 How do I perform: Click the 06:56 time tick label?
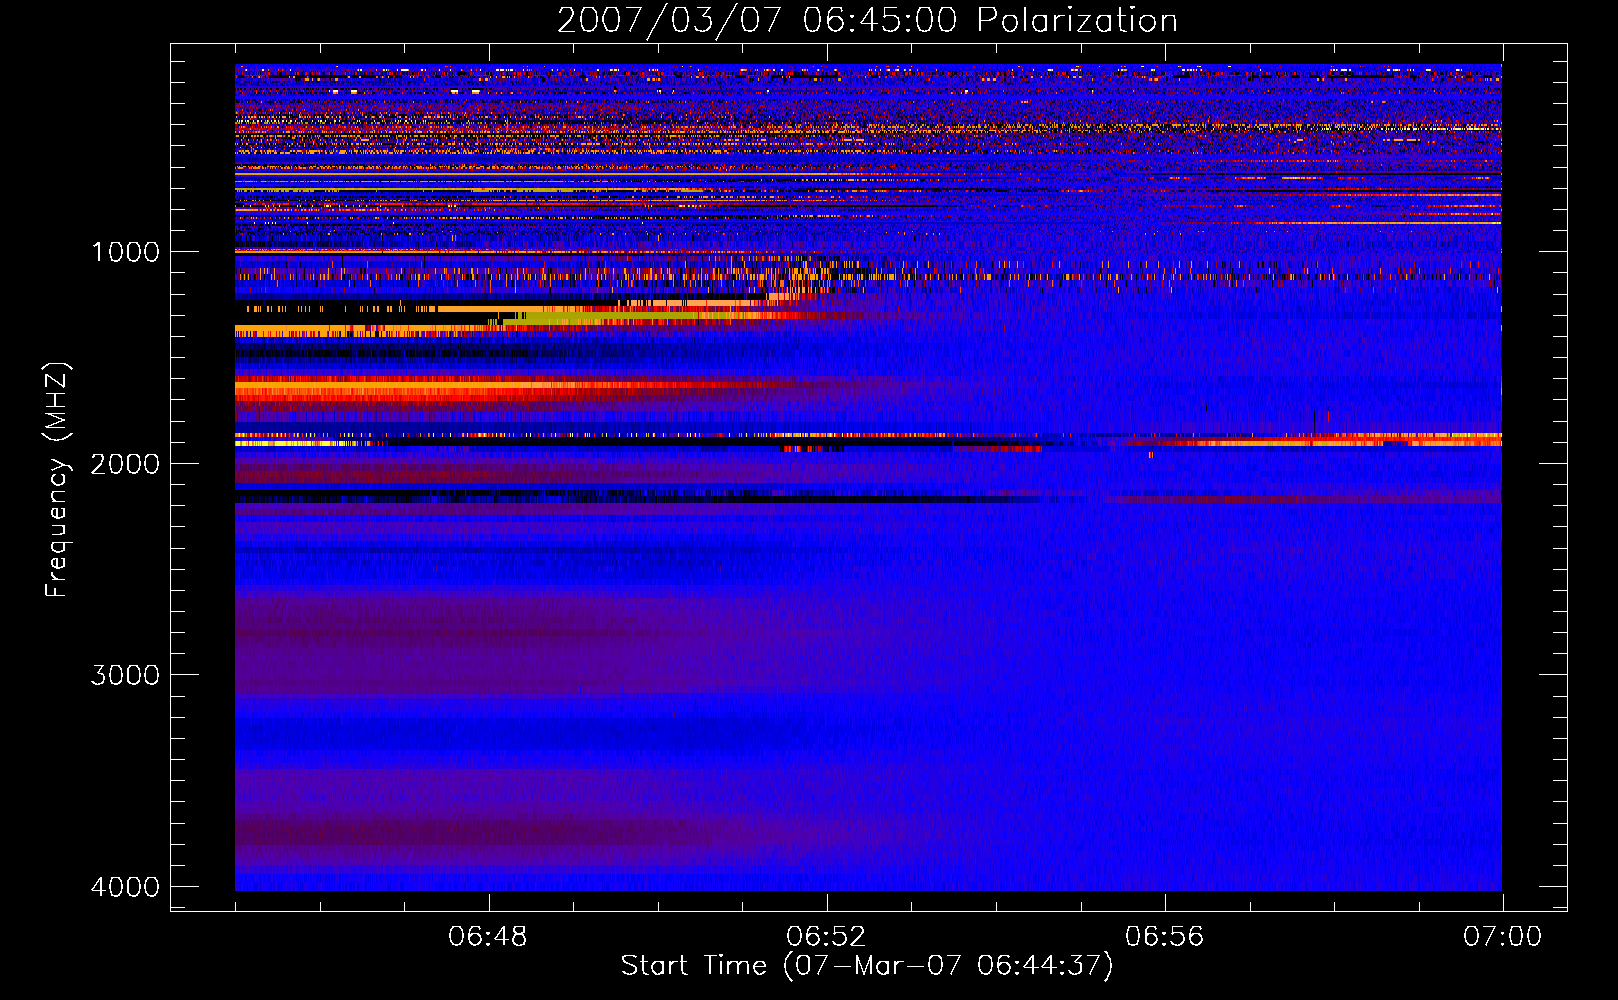coord(1164,937)
